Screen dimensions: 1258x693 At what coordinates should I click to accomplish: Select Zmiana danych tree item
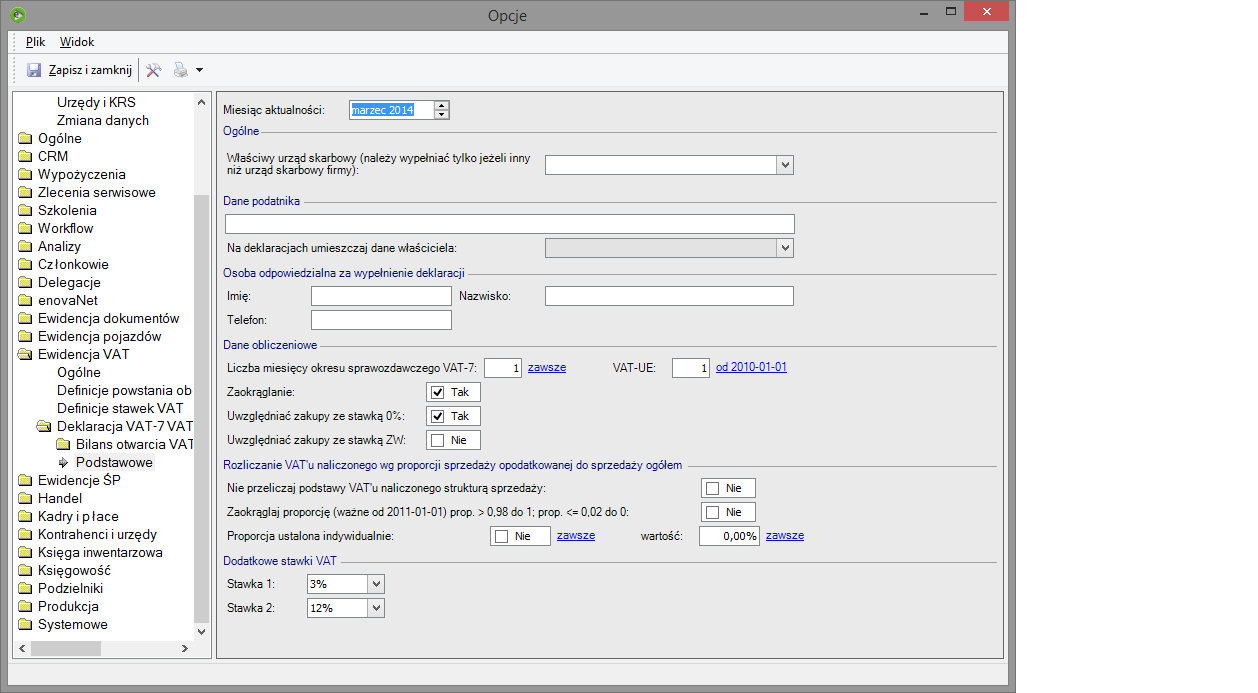click(103, 121)
